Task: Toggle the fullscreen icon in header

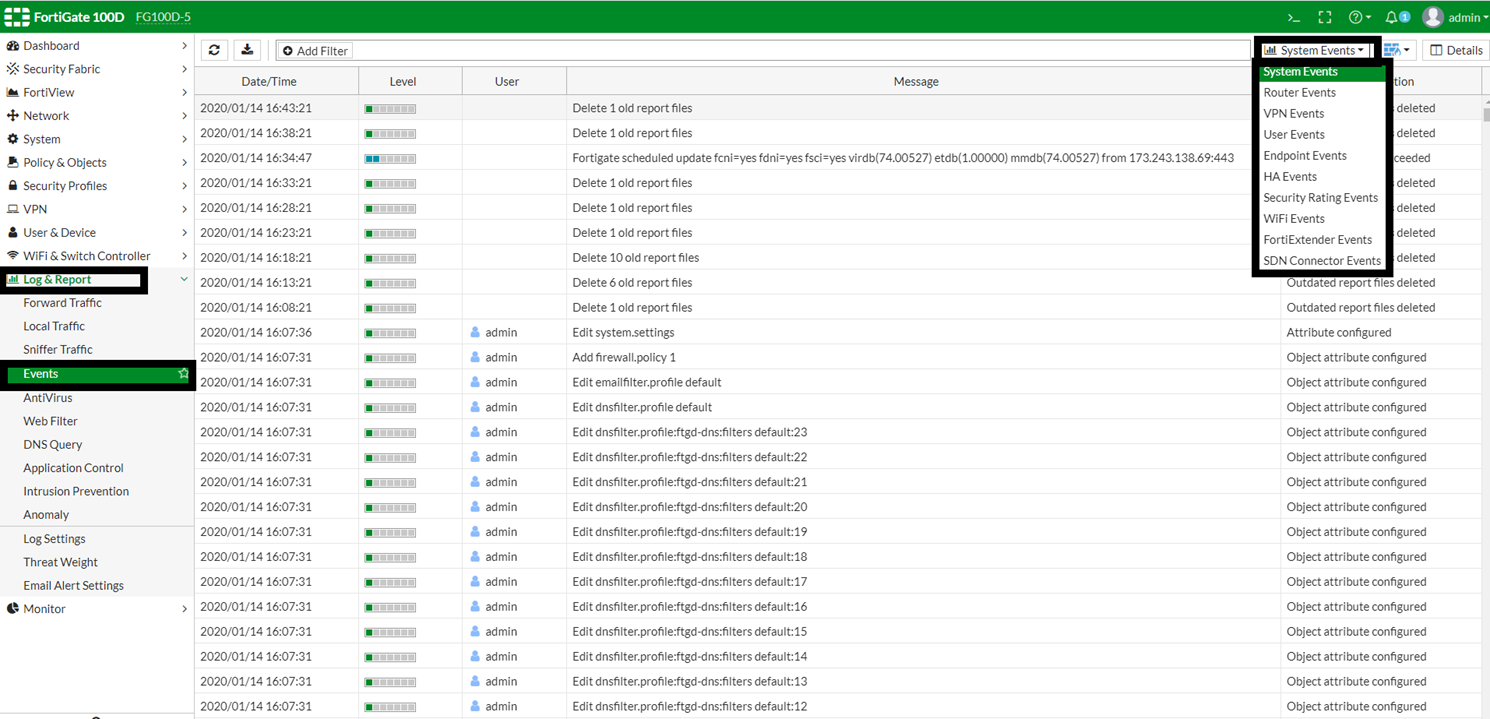Action: pos(1325,17)
